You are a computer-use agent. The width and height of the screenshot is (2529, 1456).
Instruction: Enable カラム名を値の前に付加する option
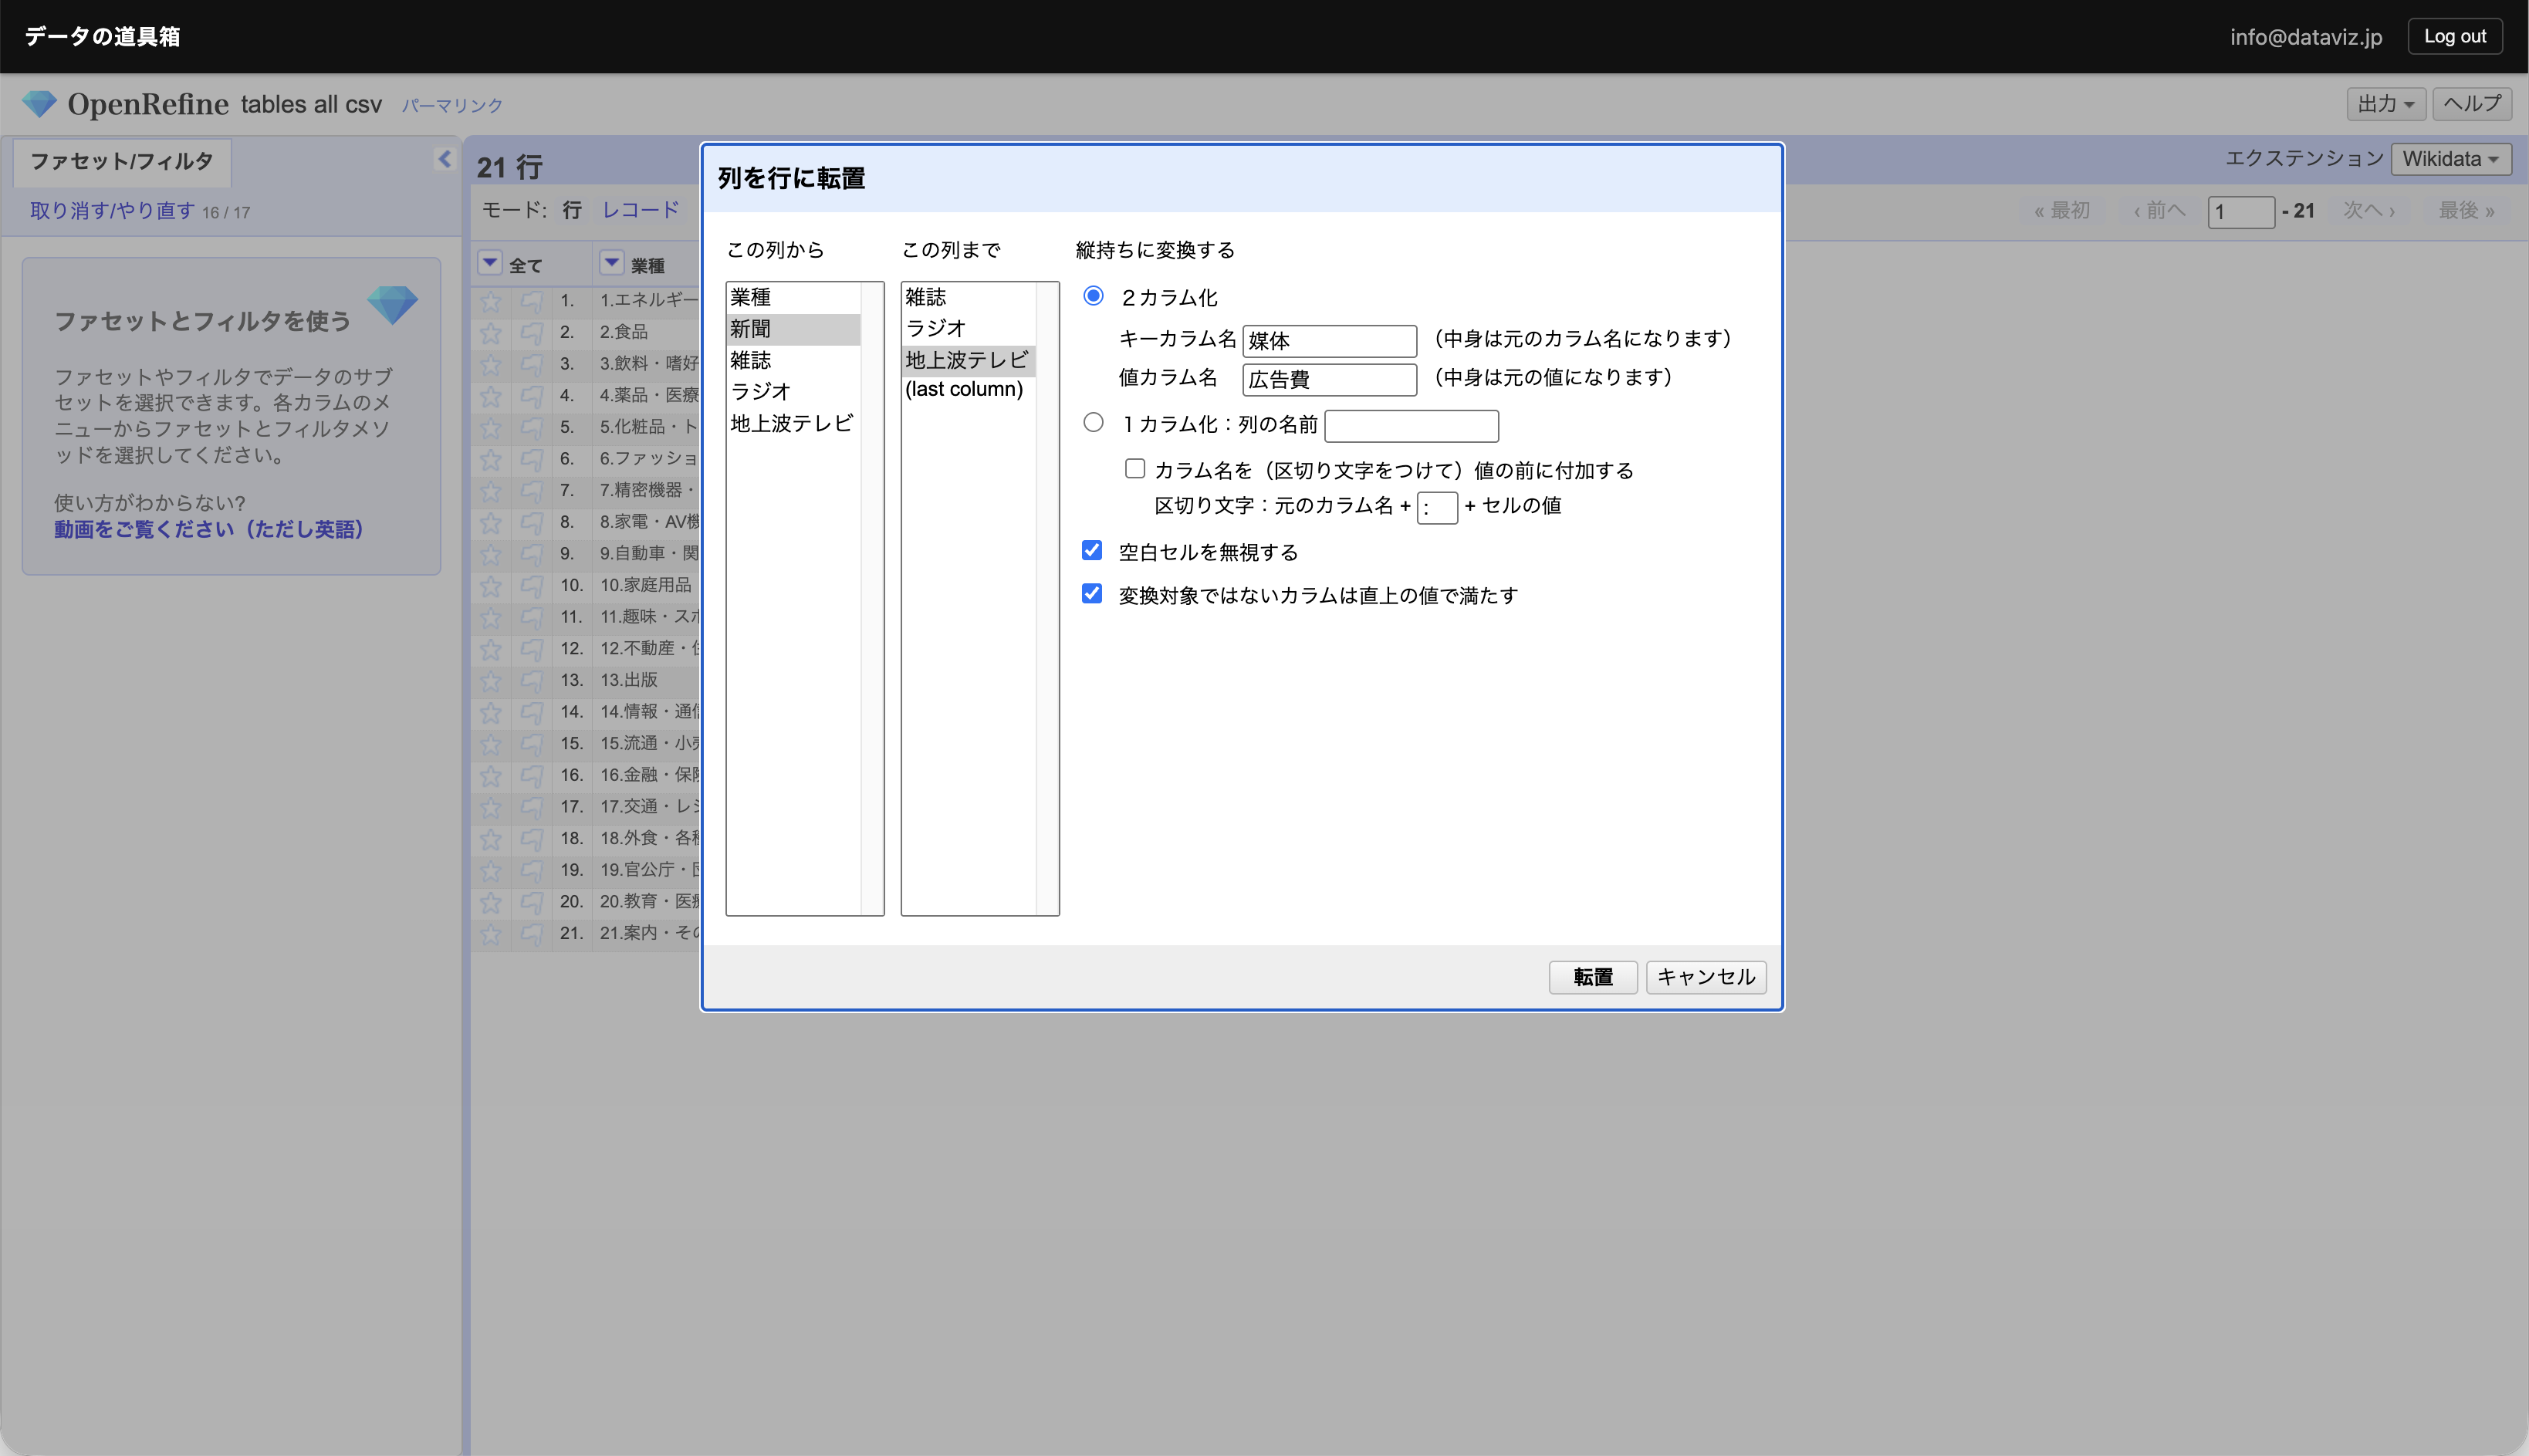(x=1135, y=468)
